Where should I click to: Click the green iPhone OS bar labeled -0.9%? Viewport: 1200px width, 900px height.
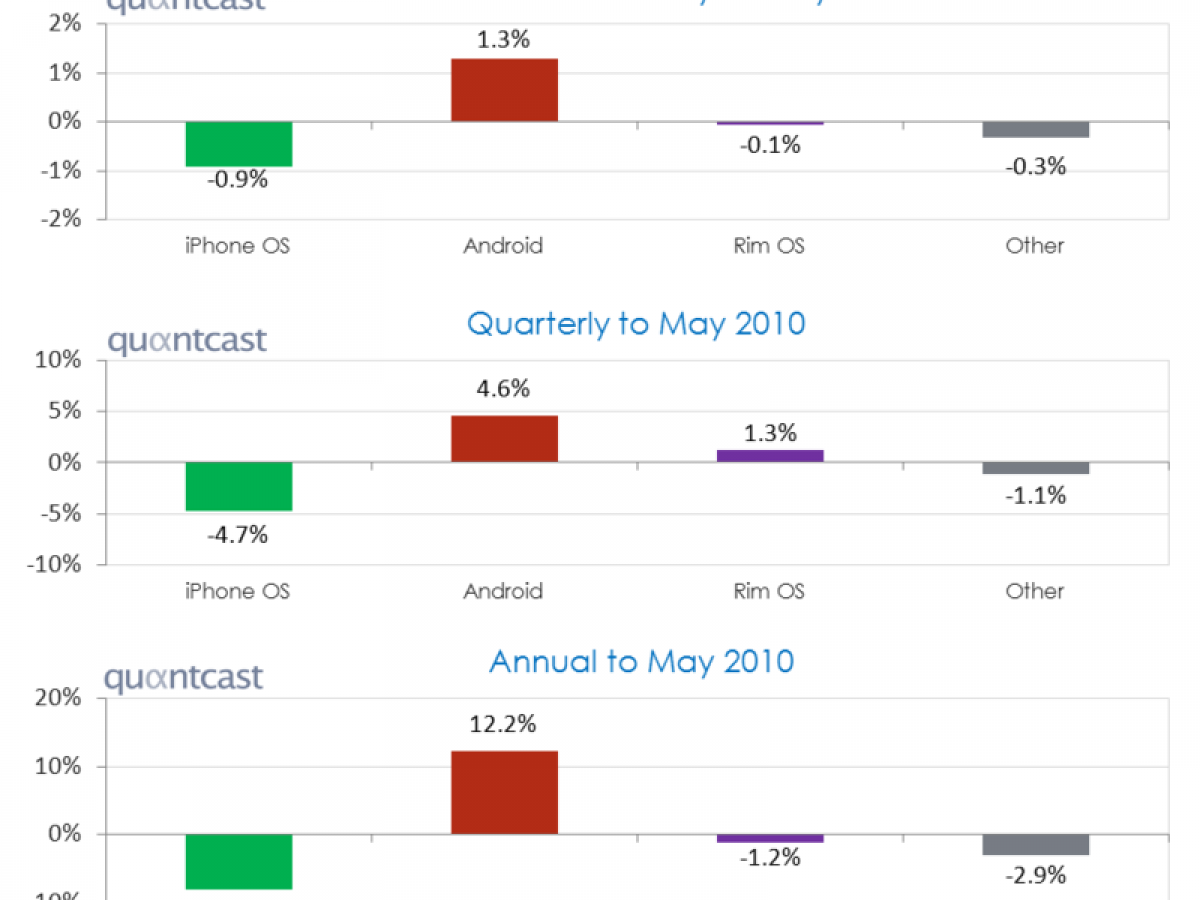tap(238, 144)
